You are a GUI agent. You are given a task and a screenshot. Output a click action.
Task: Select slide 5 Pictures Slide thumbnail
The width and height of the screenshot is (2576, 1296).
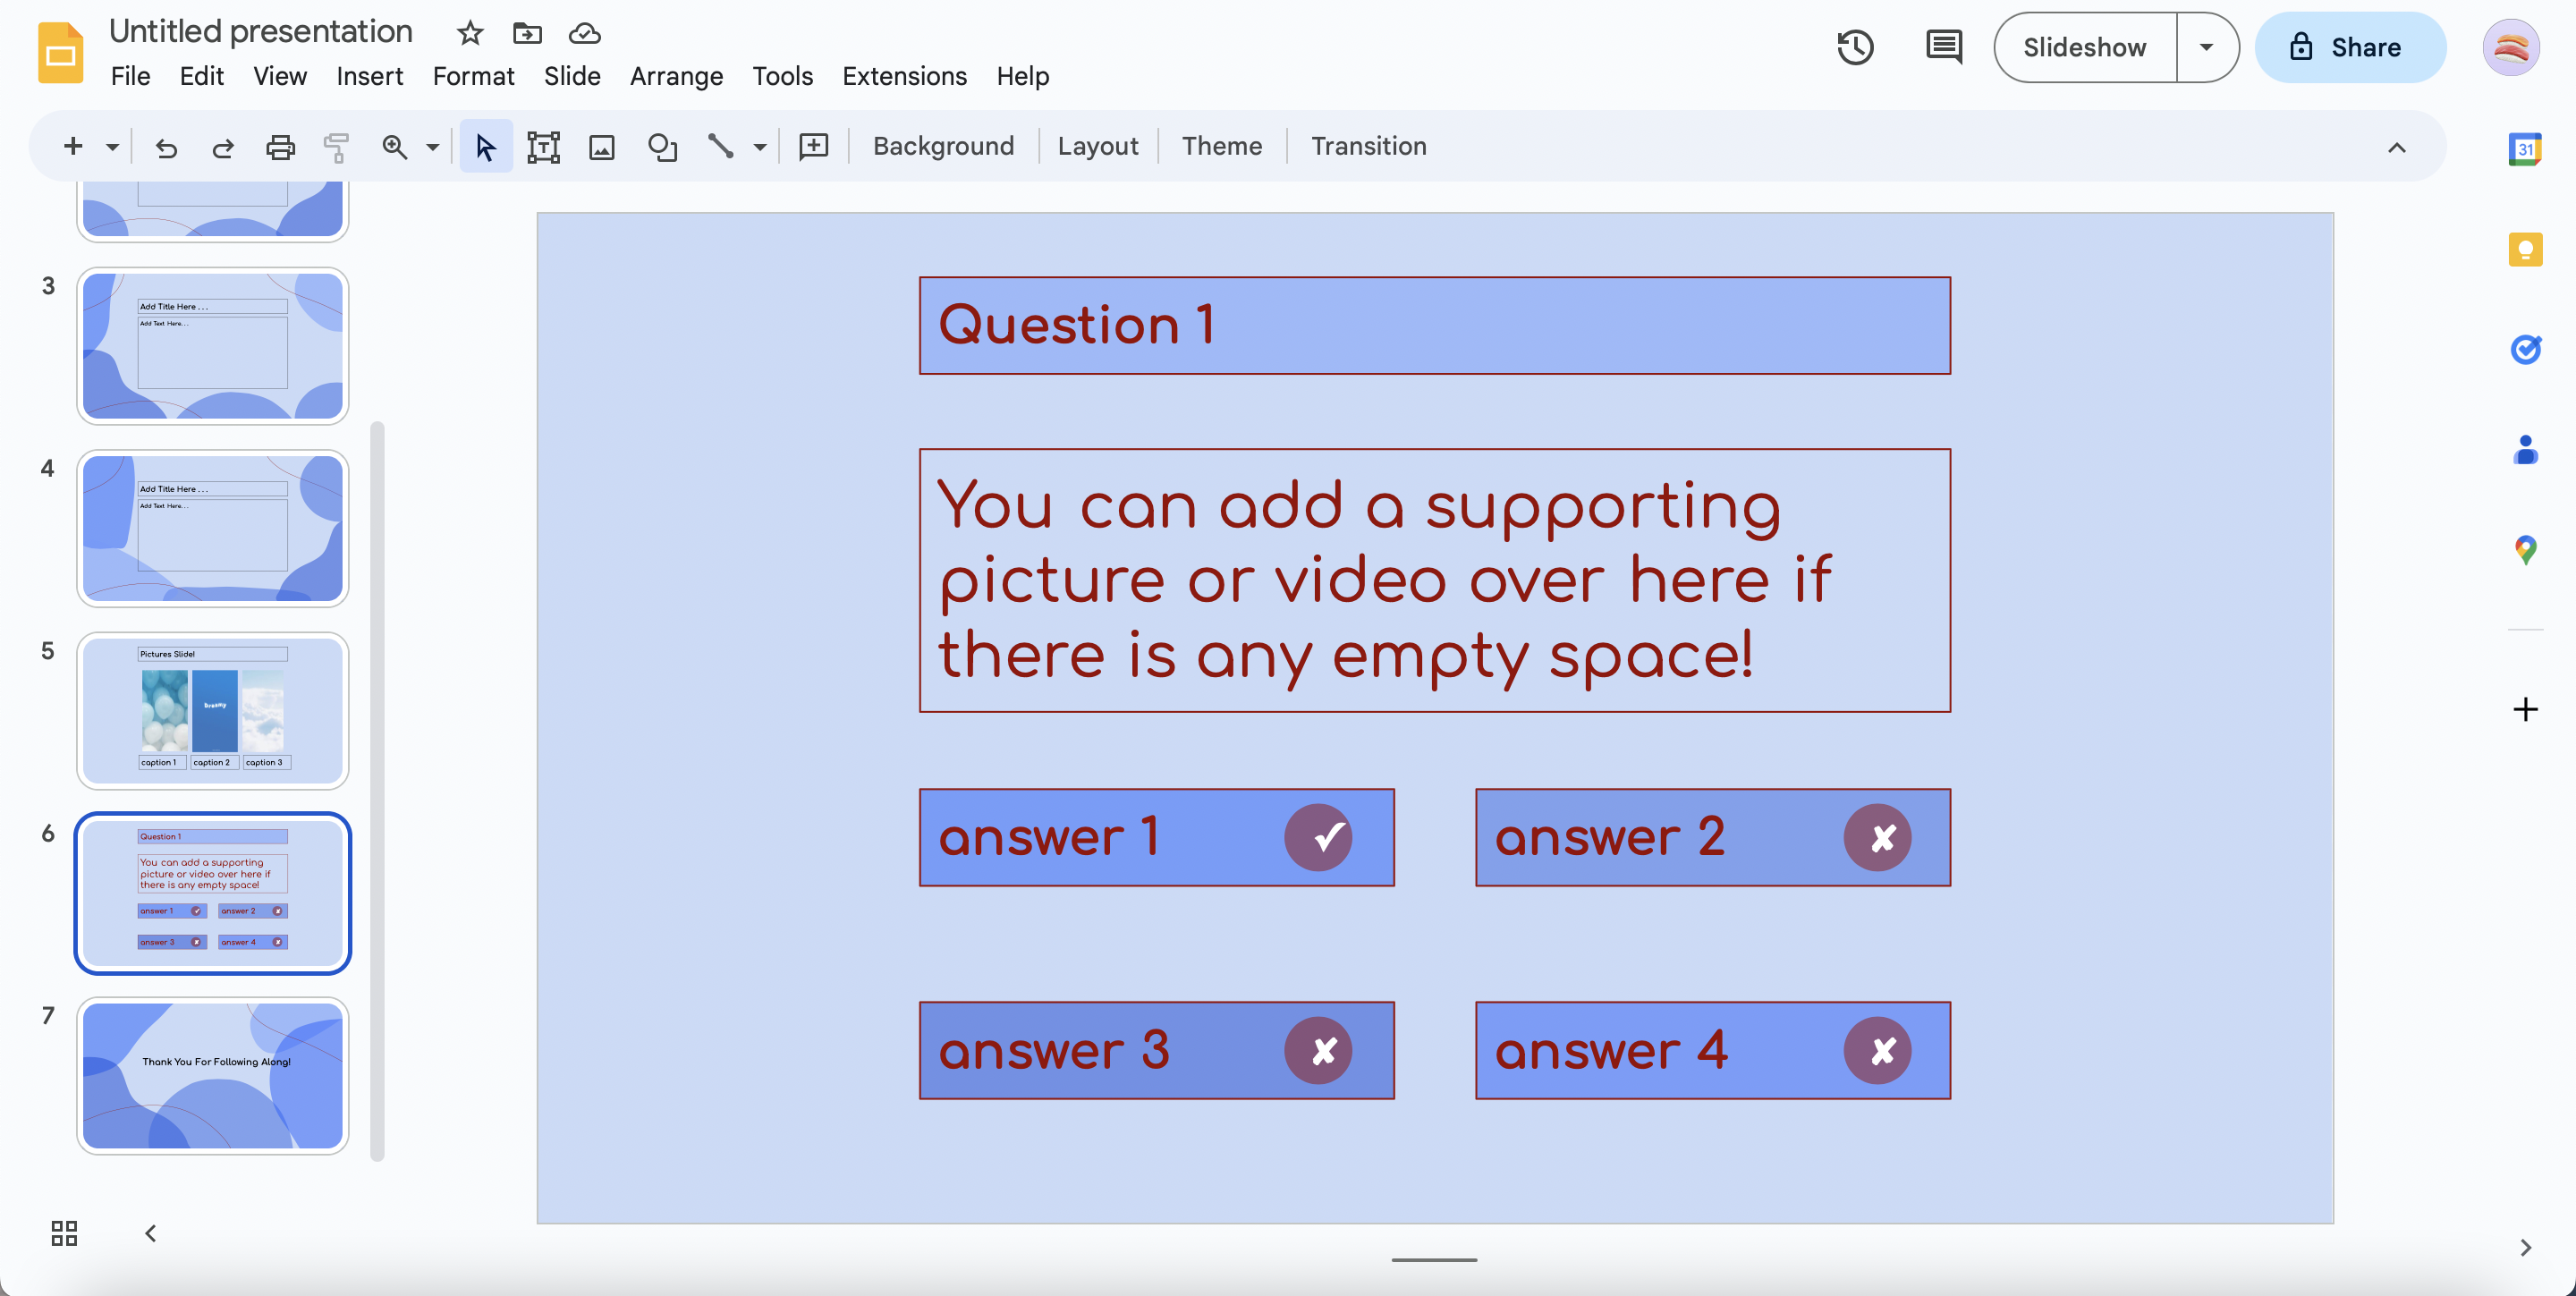click(x=213, y=710)
